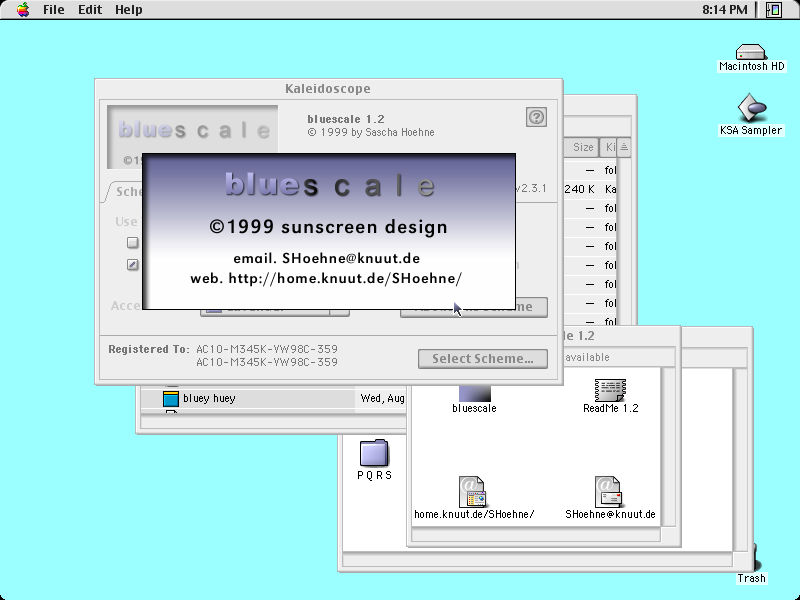Image resolution: width=800 pixels, height=600 pixels.
Task: Click the vertical scrollbar of bluescale 1.2 window
Action: click(x=668, y=446)
